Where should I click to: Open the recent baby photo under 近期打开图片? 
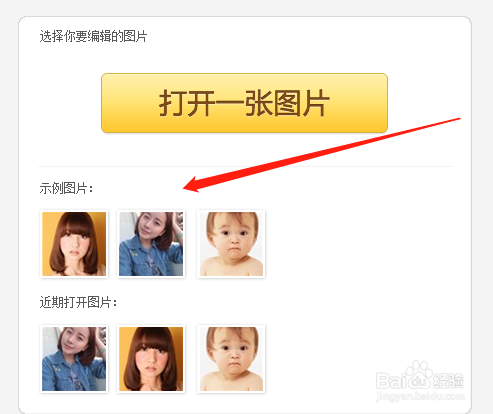(x=231, y=359)
